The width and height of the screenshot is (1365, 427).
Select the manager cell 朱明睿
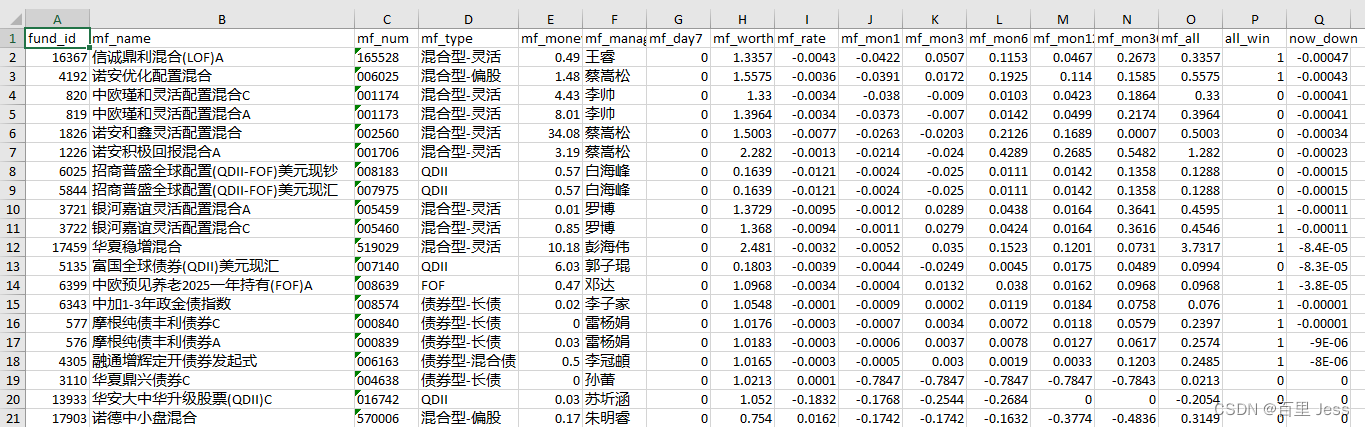point(614,417)
